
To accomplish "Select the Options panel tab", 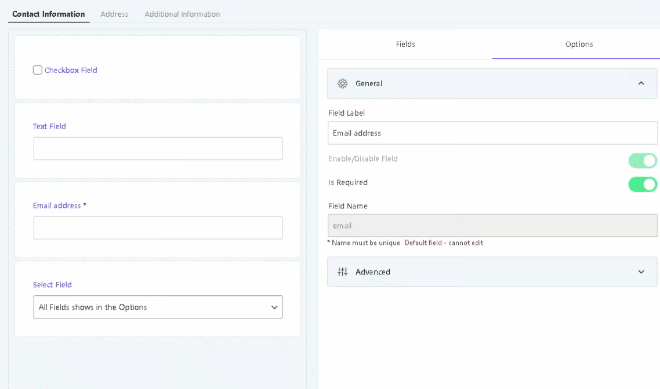I will tap(579, 44).
